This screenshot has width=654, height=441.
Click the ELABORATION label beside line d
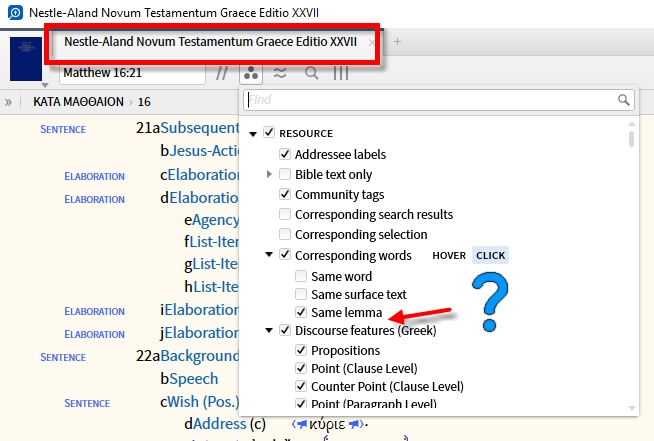94,199
